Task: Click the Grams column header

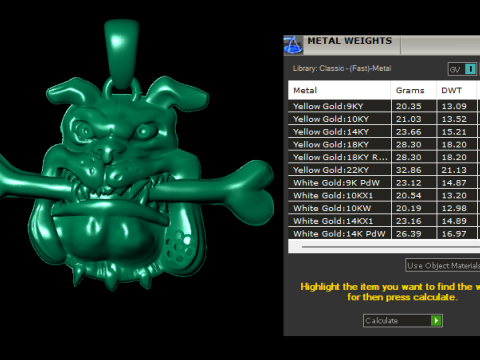Action: tap(413, 90)
